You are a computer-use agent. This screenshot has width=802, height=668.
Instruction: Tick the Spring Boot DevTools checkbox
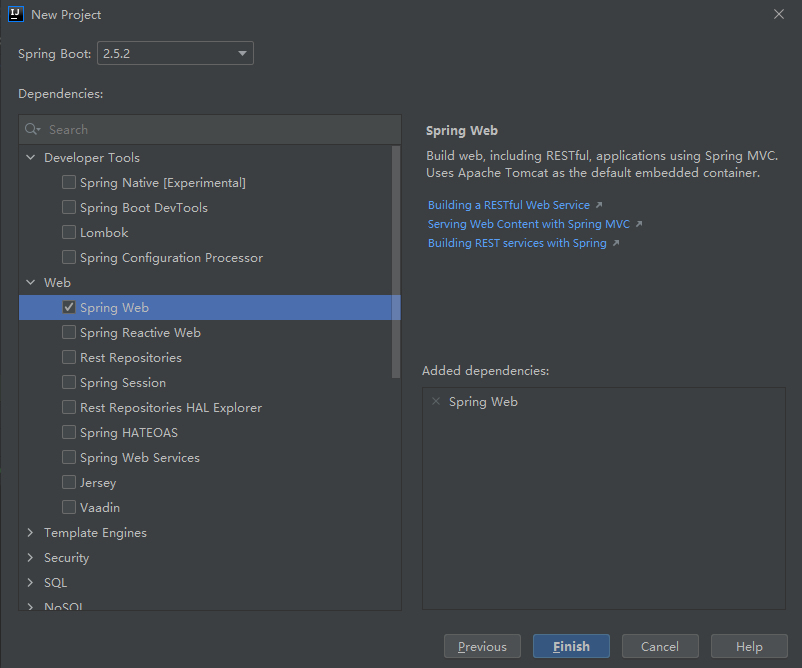click(x=69, y=207)
